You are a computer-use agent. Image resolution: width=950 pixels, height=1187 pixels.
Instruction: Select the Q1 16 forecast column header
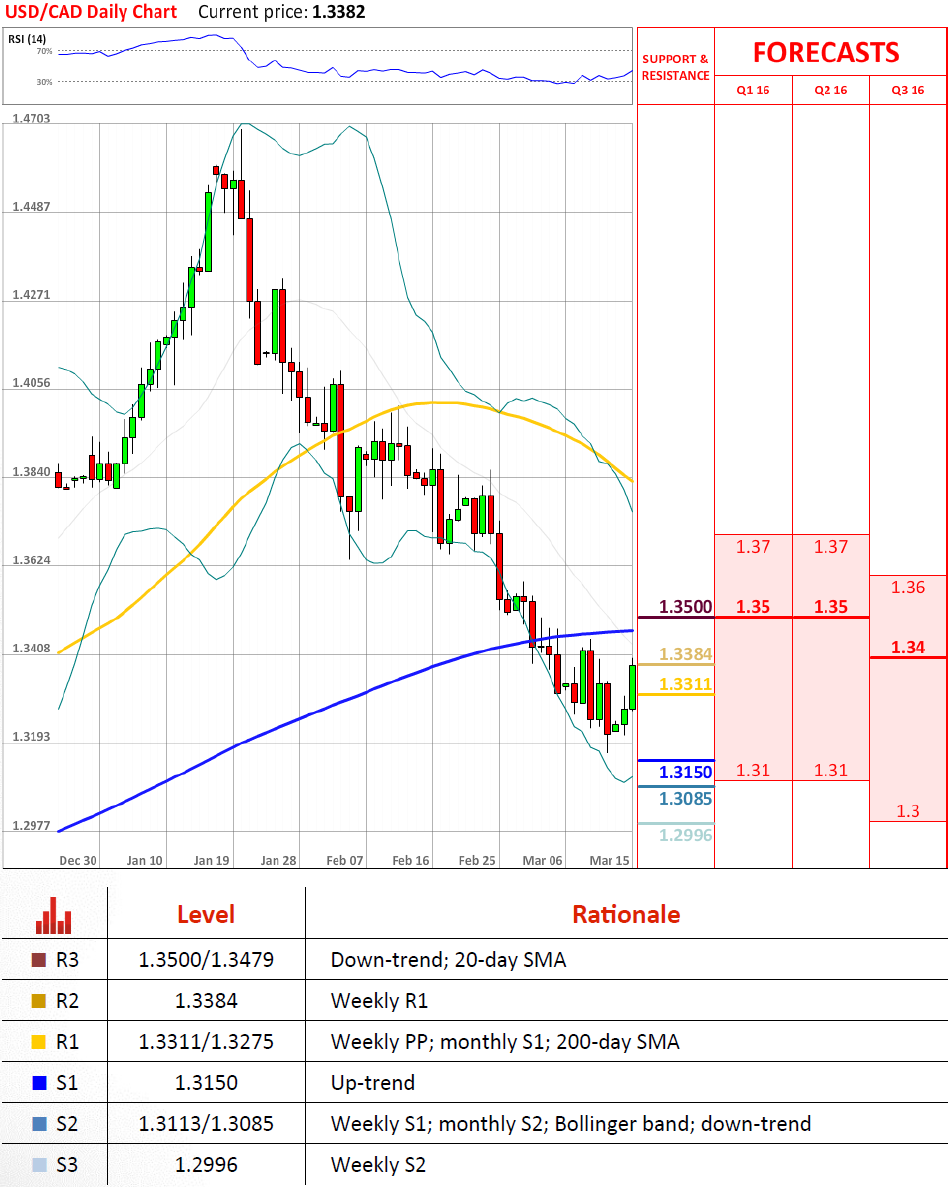tap(752, 90)
